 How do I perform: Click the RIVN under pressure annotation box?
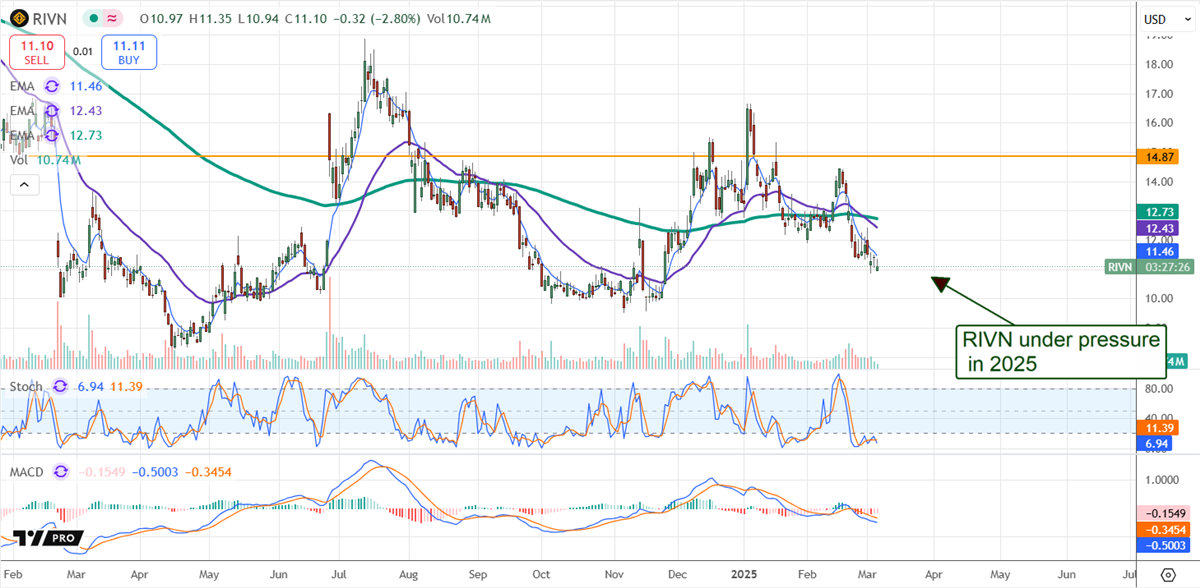click(x=1061, y=352)
